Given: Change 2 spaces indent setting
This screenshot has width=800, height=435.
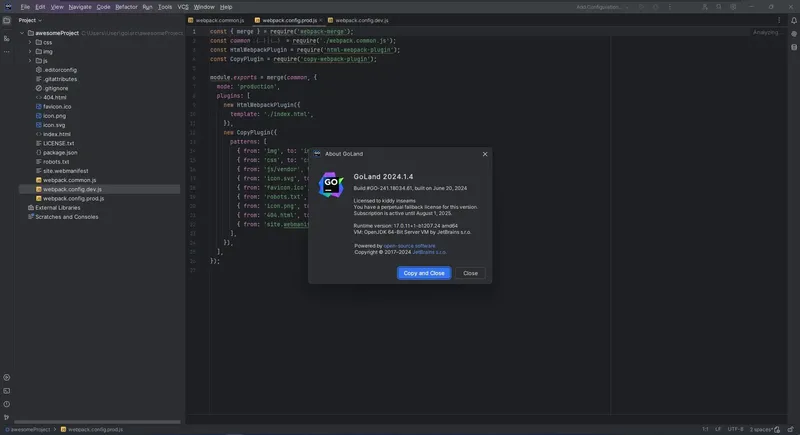Looking at the screenshot, I should coord(761,429).
